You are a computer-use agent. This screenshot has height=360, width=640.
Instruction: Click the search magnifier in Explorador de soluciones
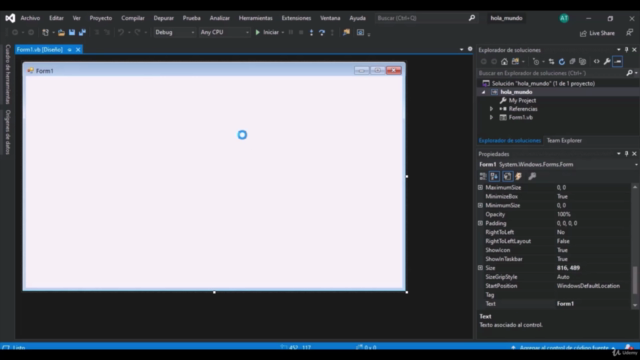point(629,73)
